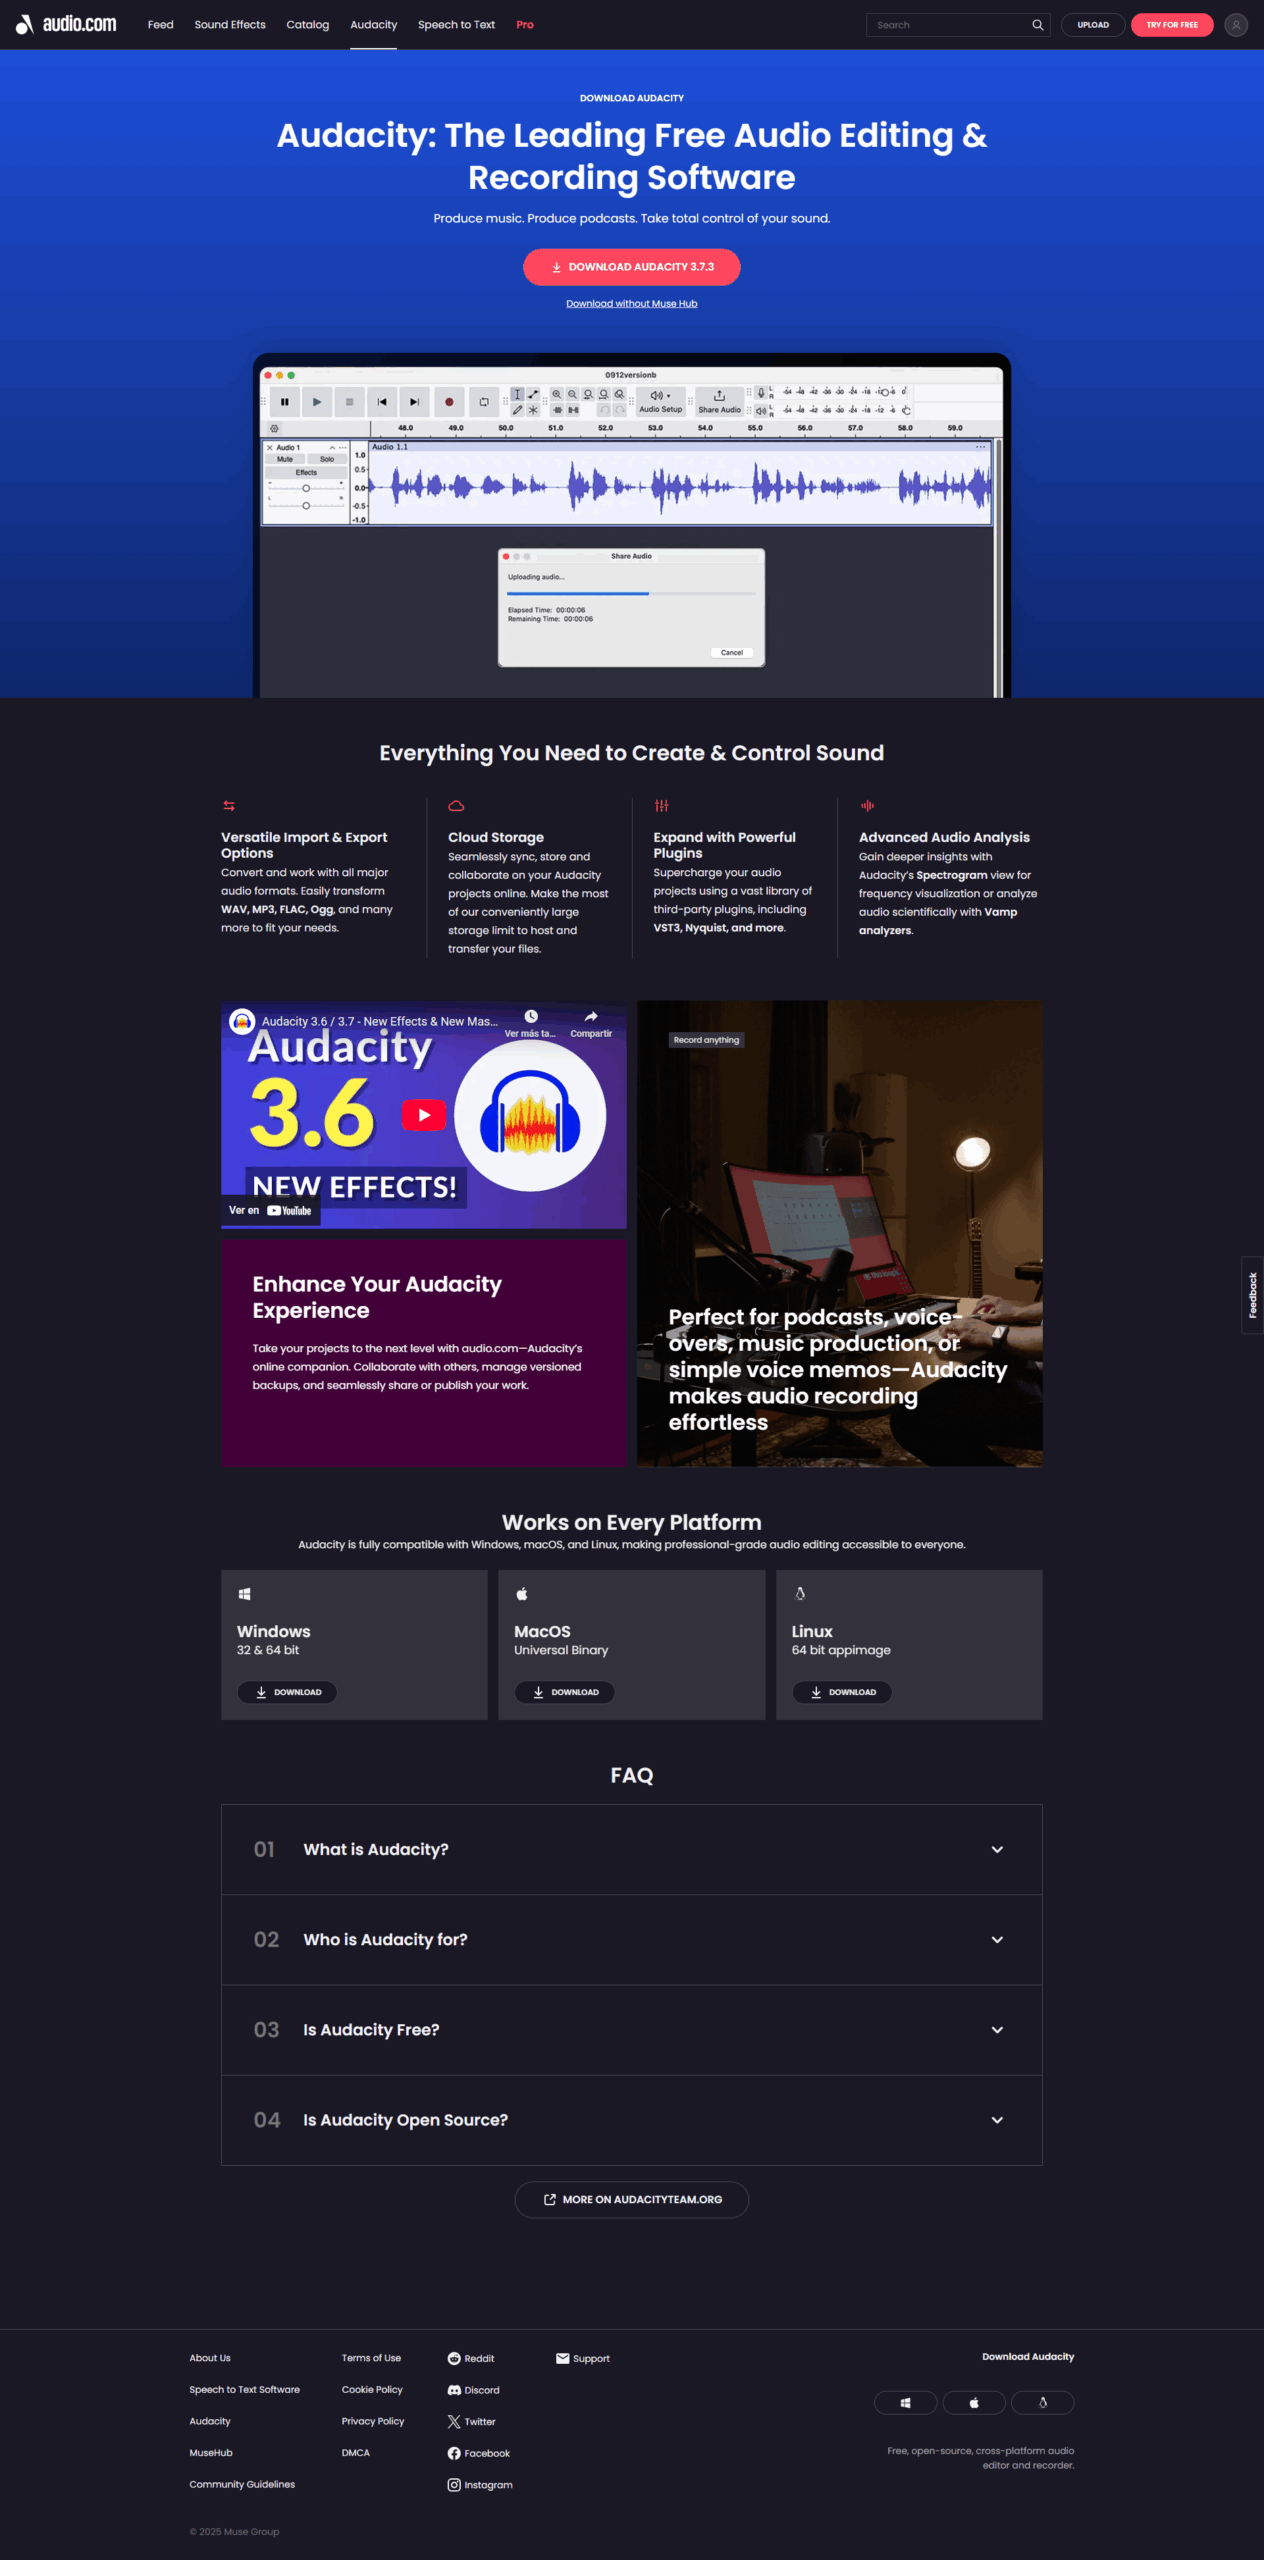
Task: Expand the Who is Audacity for? FAQ
Action: [631, 1939]
